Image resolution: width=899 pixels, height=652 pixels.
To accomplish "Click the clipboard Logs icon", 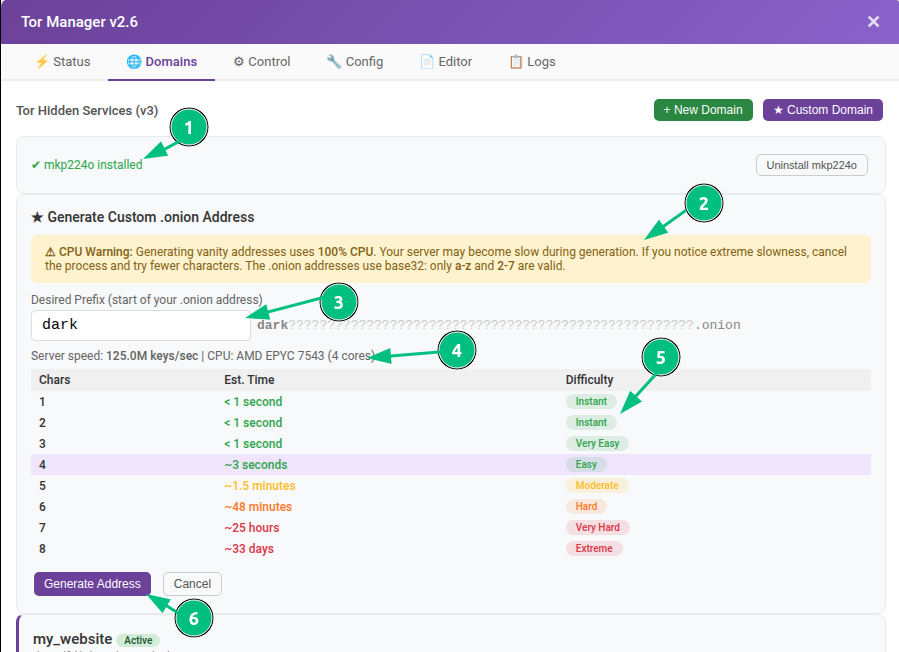I will point(516,61).
